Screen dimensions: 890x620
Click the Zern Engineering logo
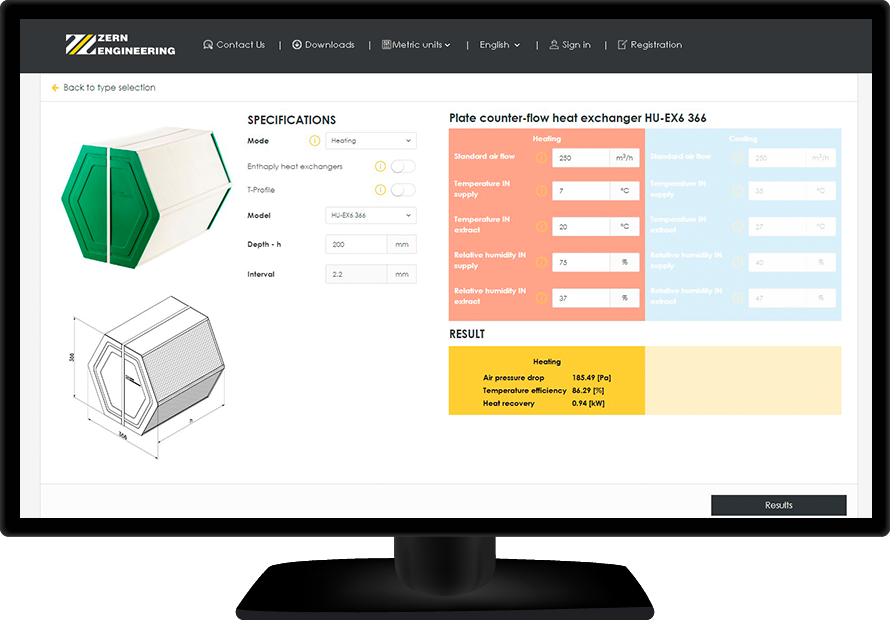click(120, 45)
